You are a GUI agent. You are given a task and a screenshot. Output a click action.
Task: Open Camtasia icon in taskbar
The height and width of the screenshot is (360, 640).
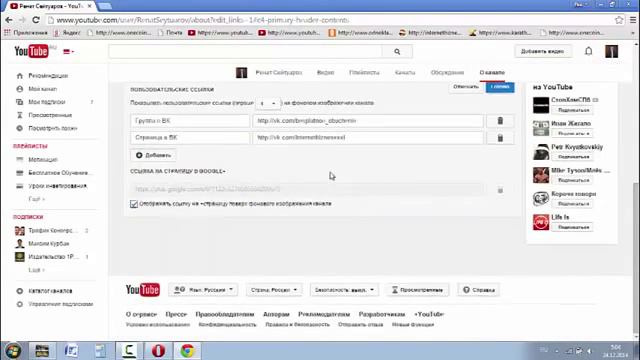[x=129, y=351]
